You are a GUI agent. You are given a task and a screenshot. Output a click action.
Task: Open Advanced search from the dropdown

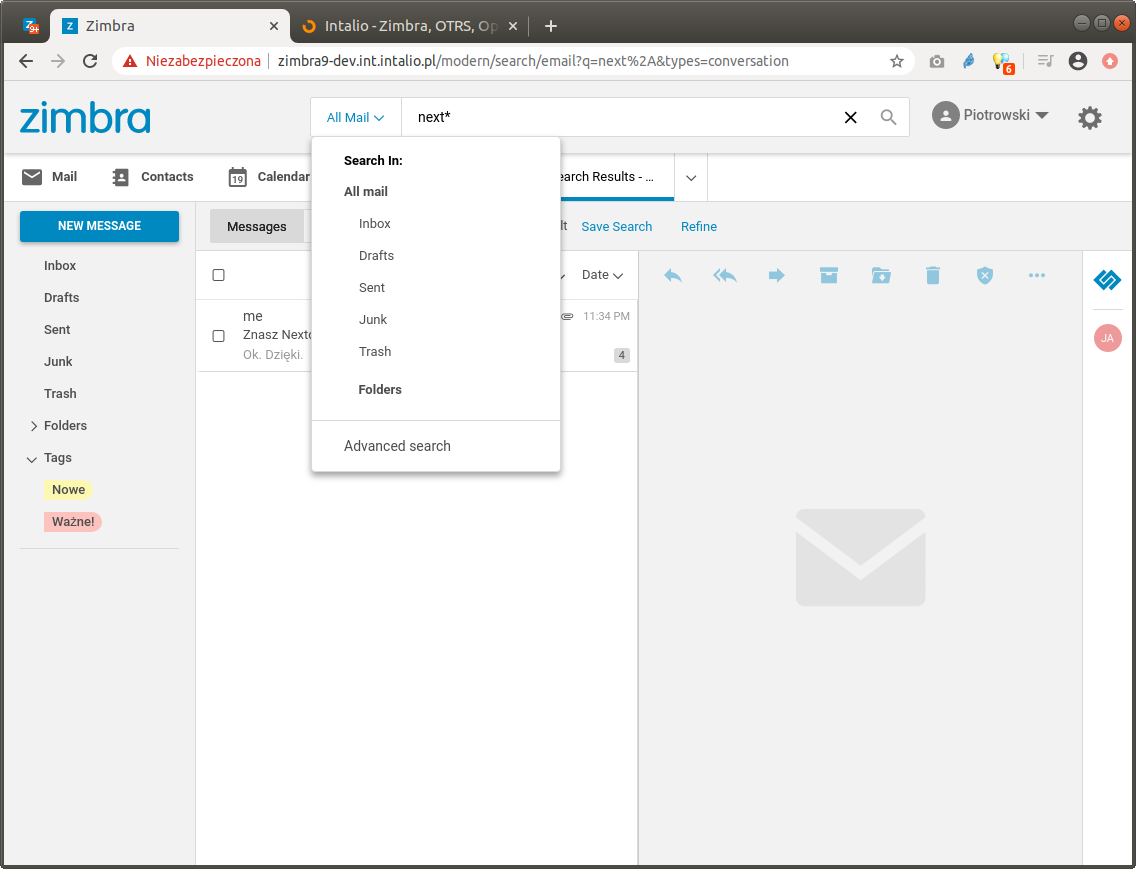[397, 446]
